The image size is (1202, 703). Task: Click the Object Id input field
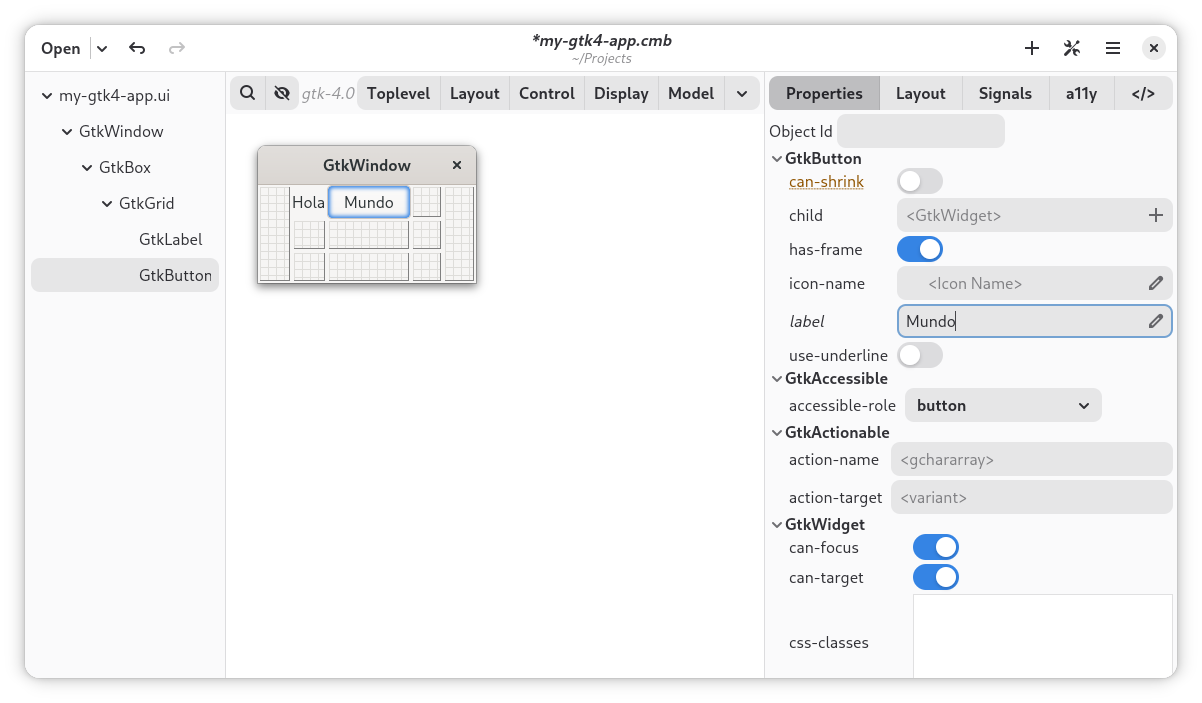[920, 131]
